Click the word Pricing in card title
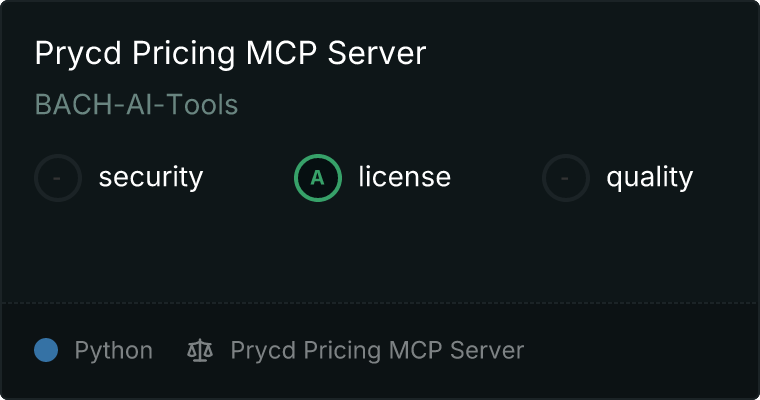The image size is (760, 400). coord(184,53)
